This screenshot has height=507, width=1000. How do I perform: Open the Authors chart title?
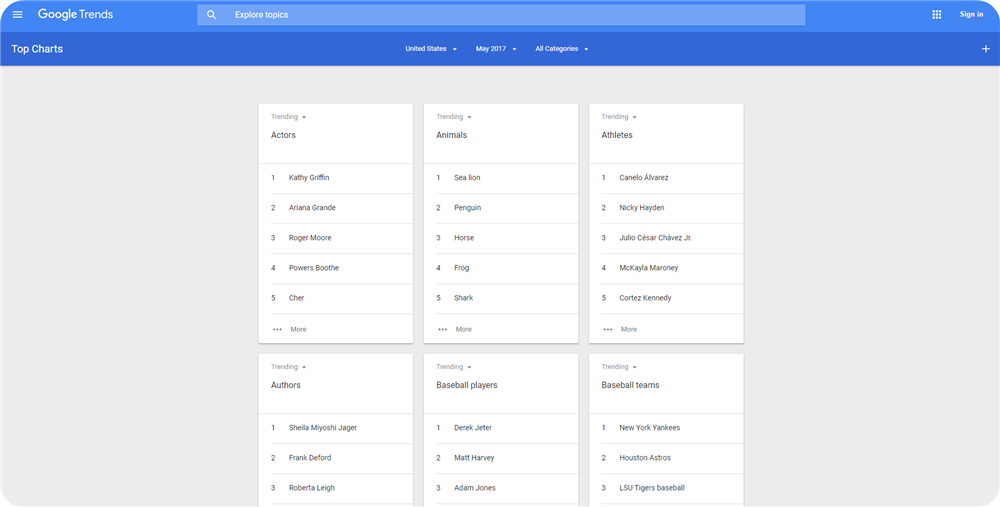point(286,385)
